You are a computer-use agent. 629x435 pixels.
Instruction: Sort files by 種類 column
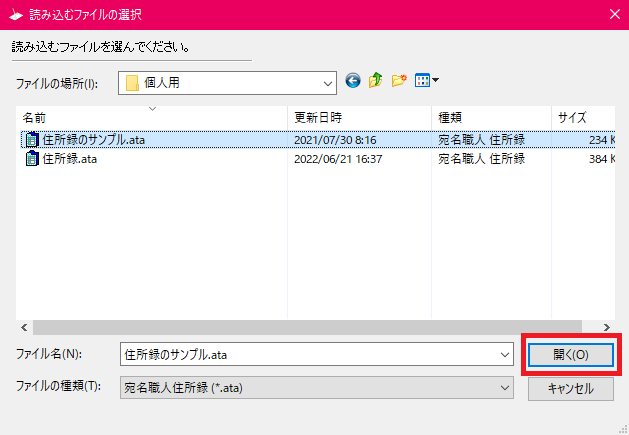pyautogui.click(x=491, y=118)
